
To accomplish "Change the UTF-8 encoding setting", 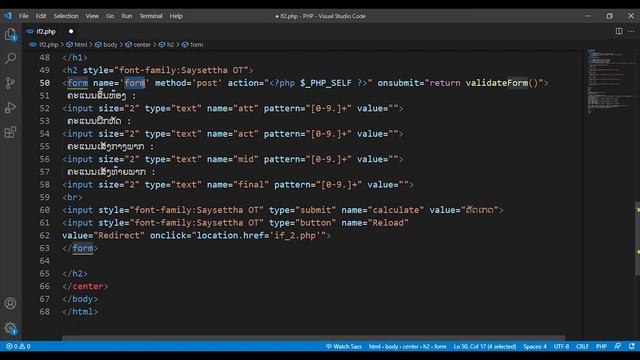I will coord(561,347).
